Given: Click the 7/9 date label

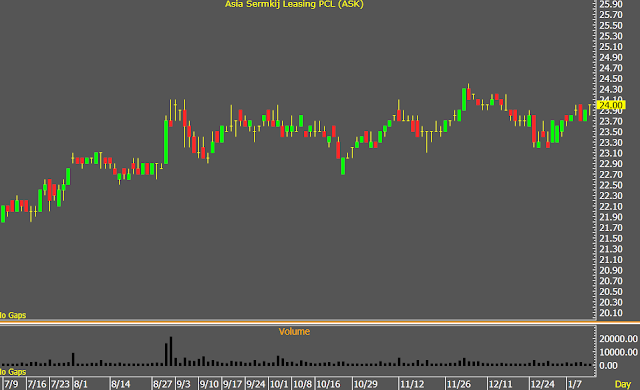Looking at the screenshot, I should pyautogui.click(x=11, y=384).
